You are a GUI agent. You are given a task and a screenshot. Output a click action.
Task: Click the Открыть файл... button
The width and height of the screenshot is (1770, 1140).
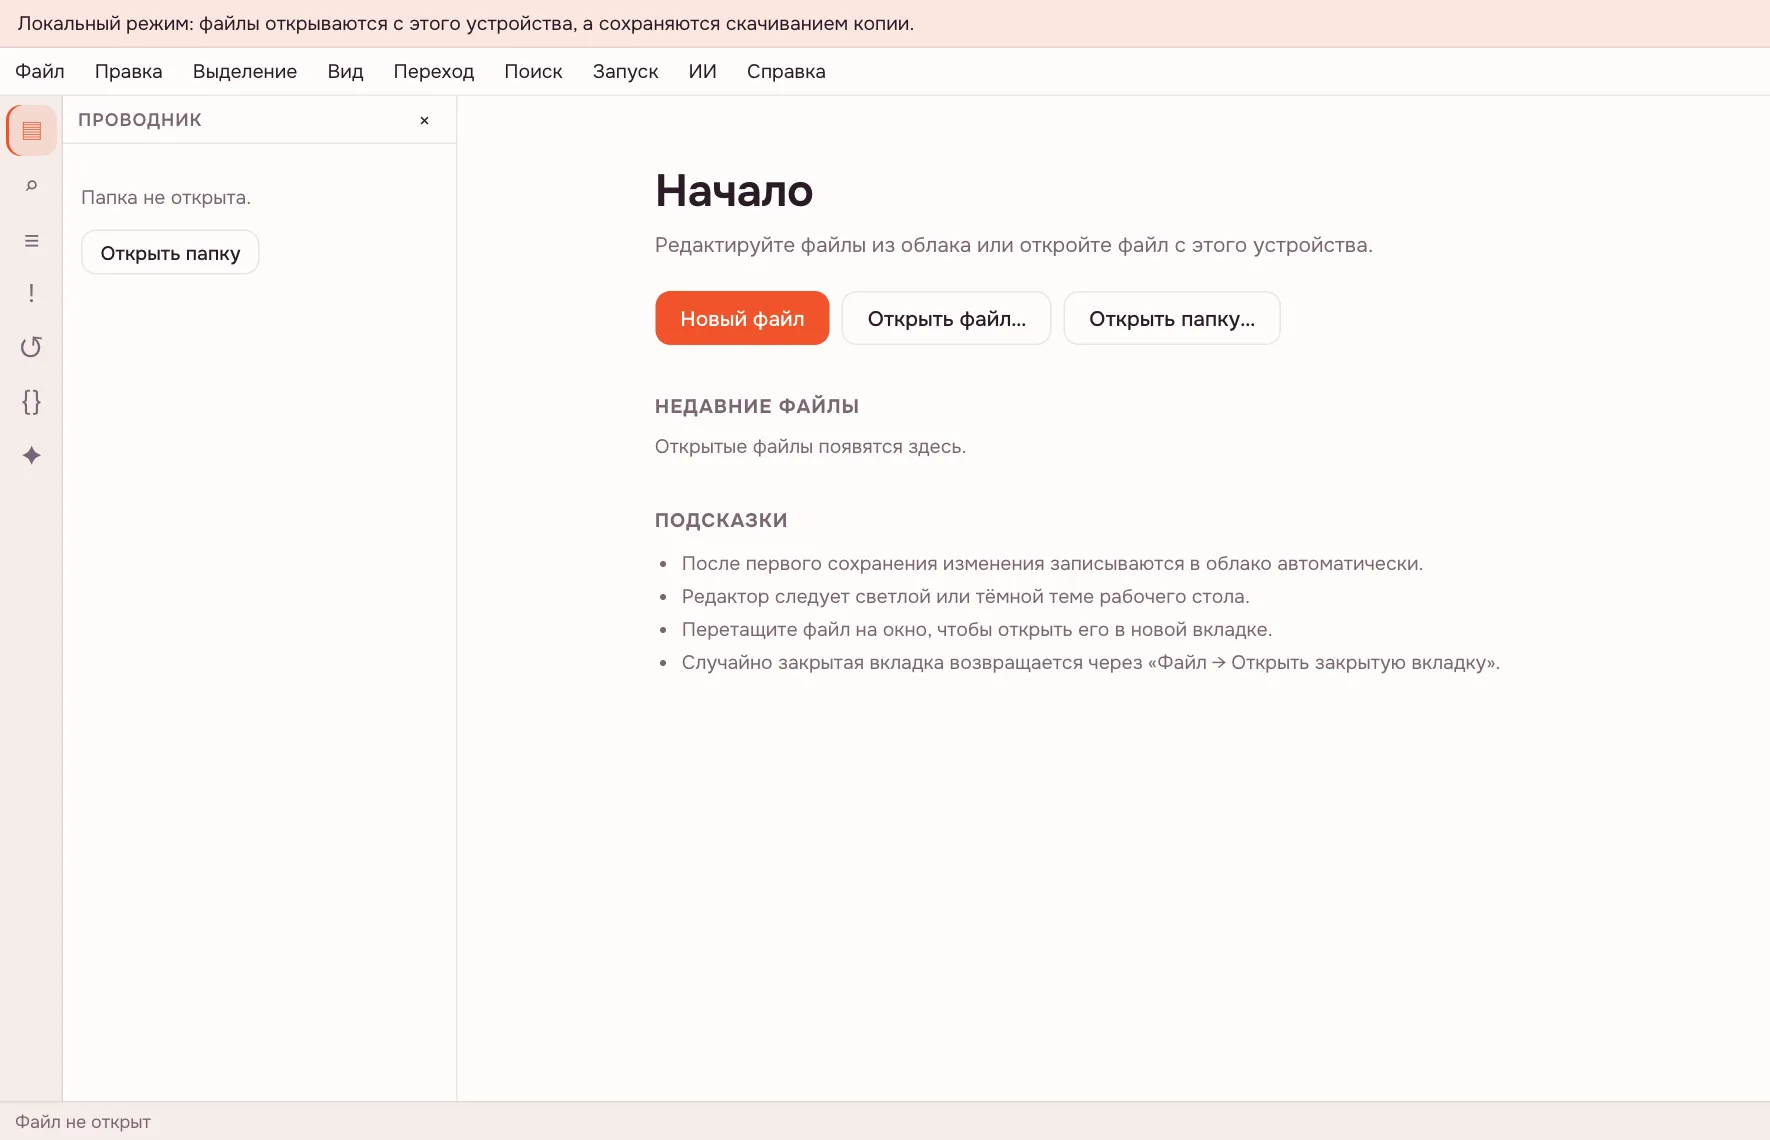point(947,318)
